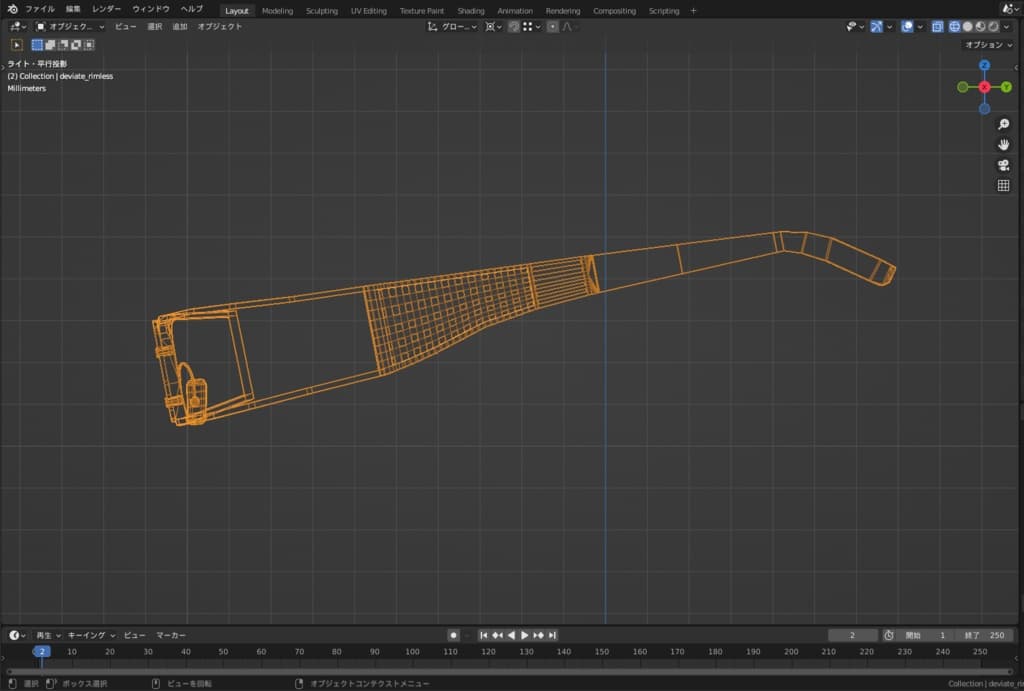Toggle camera view with camera icon
The image size is (1024, 691).
pos(1003,165)
